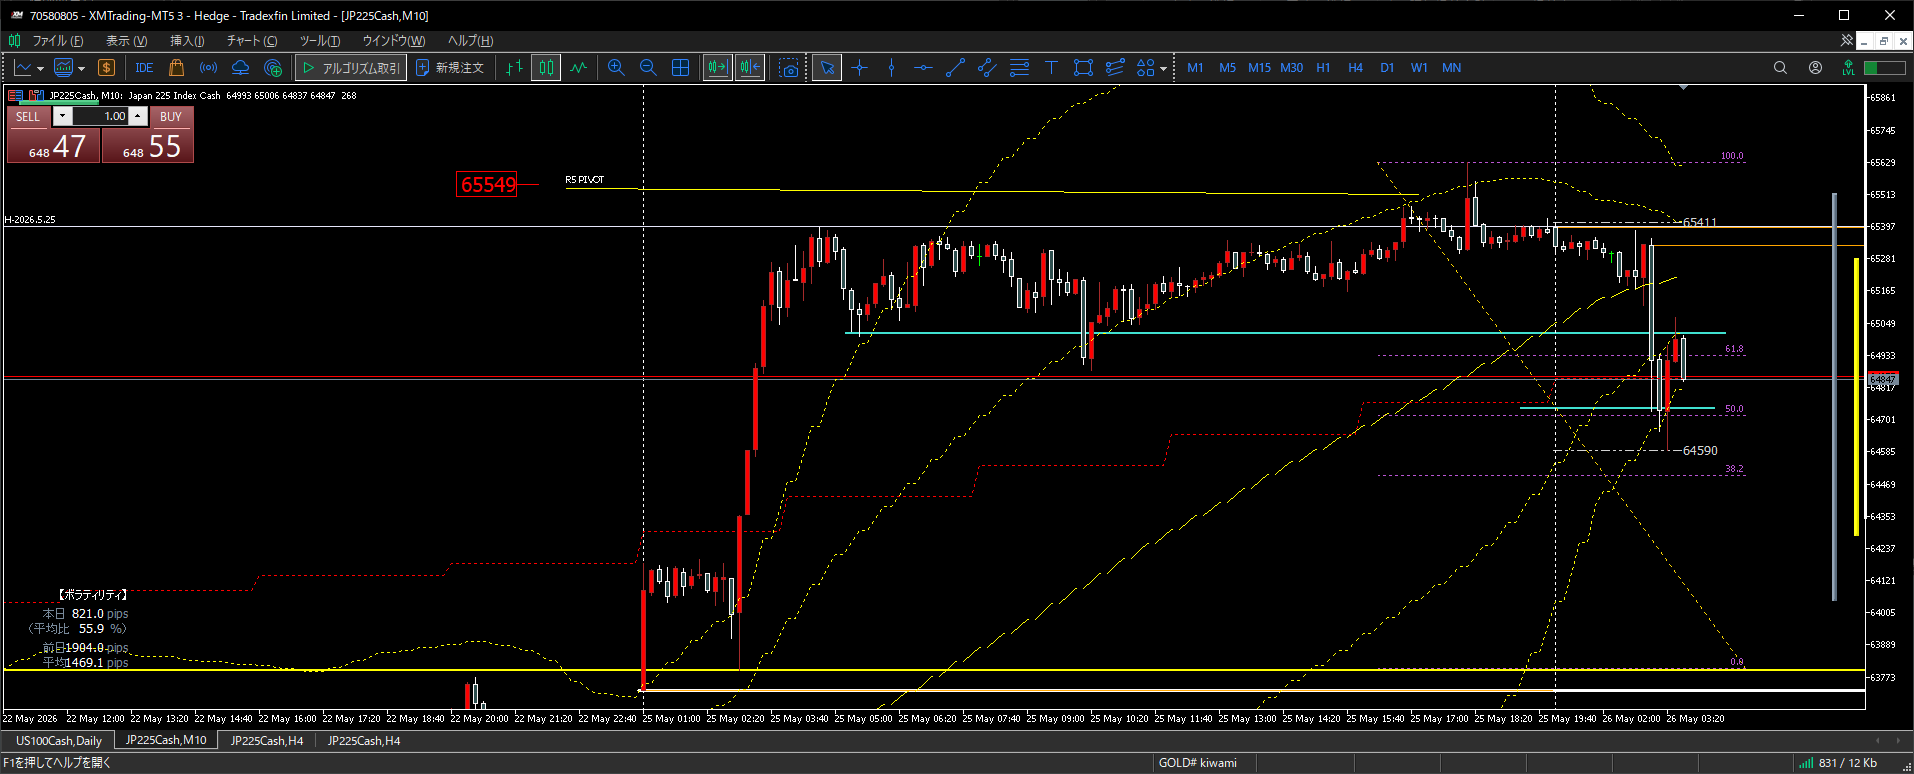The height and width of the screenshot is (774, 1914).
Task: Expand the shapes objects dropdown arrow
Action: 1163,69
